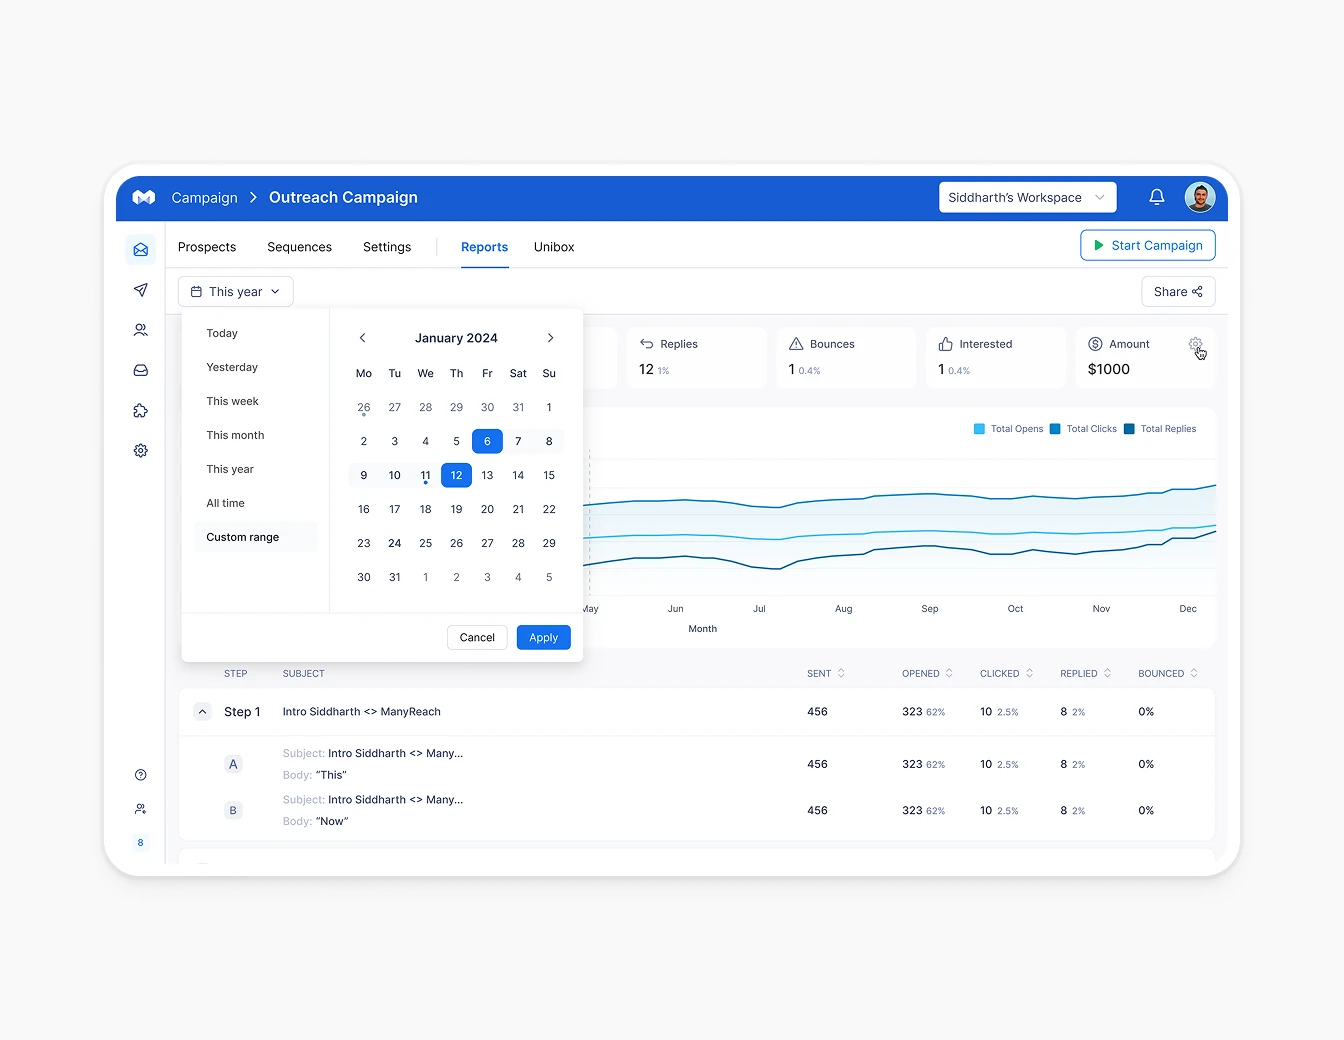The width and height of the screenshot is (1344, 1040).
Task: Open settings via the sidebar gear icon
Action: pyautogui.click(x=140, y=450)
